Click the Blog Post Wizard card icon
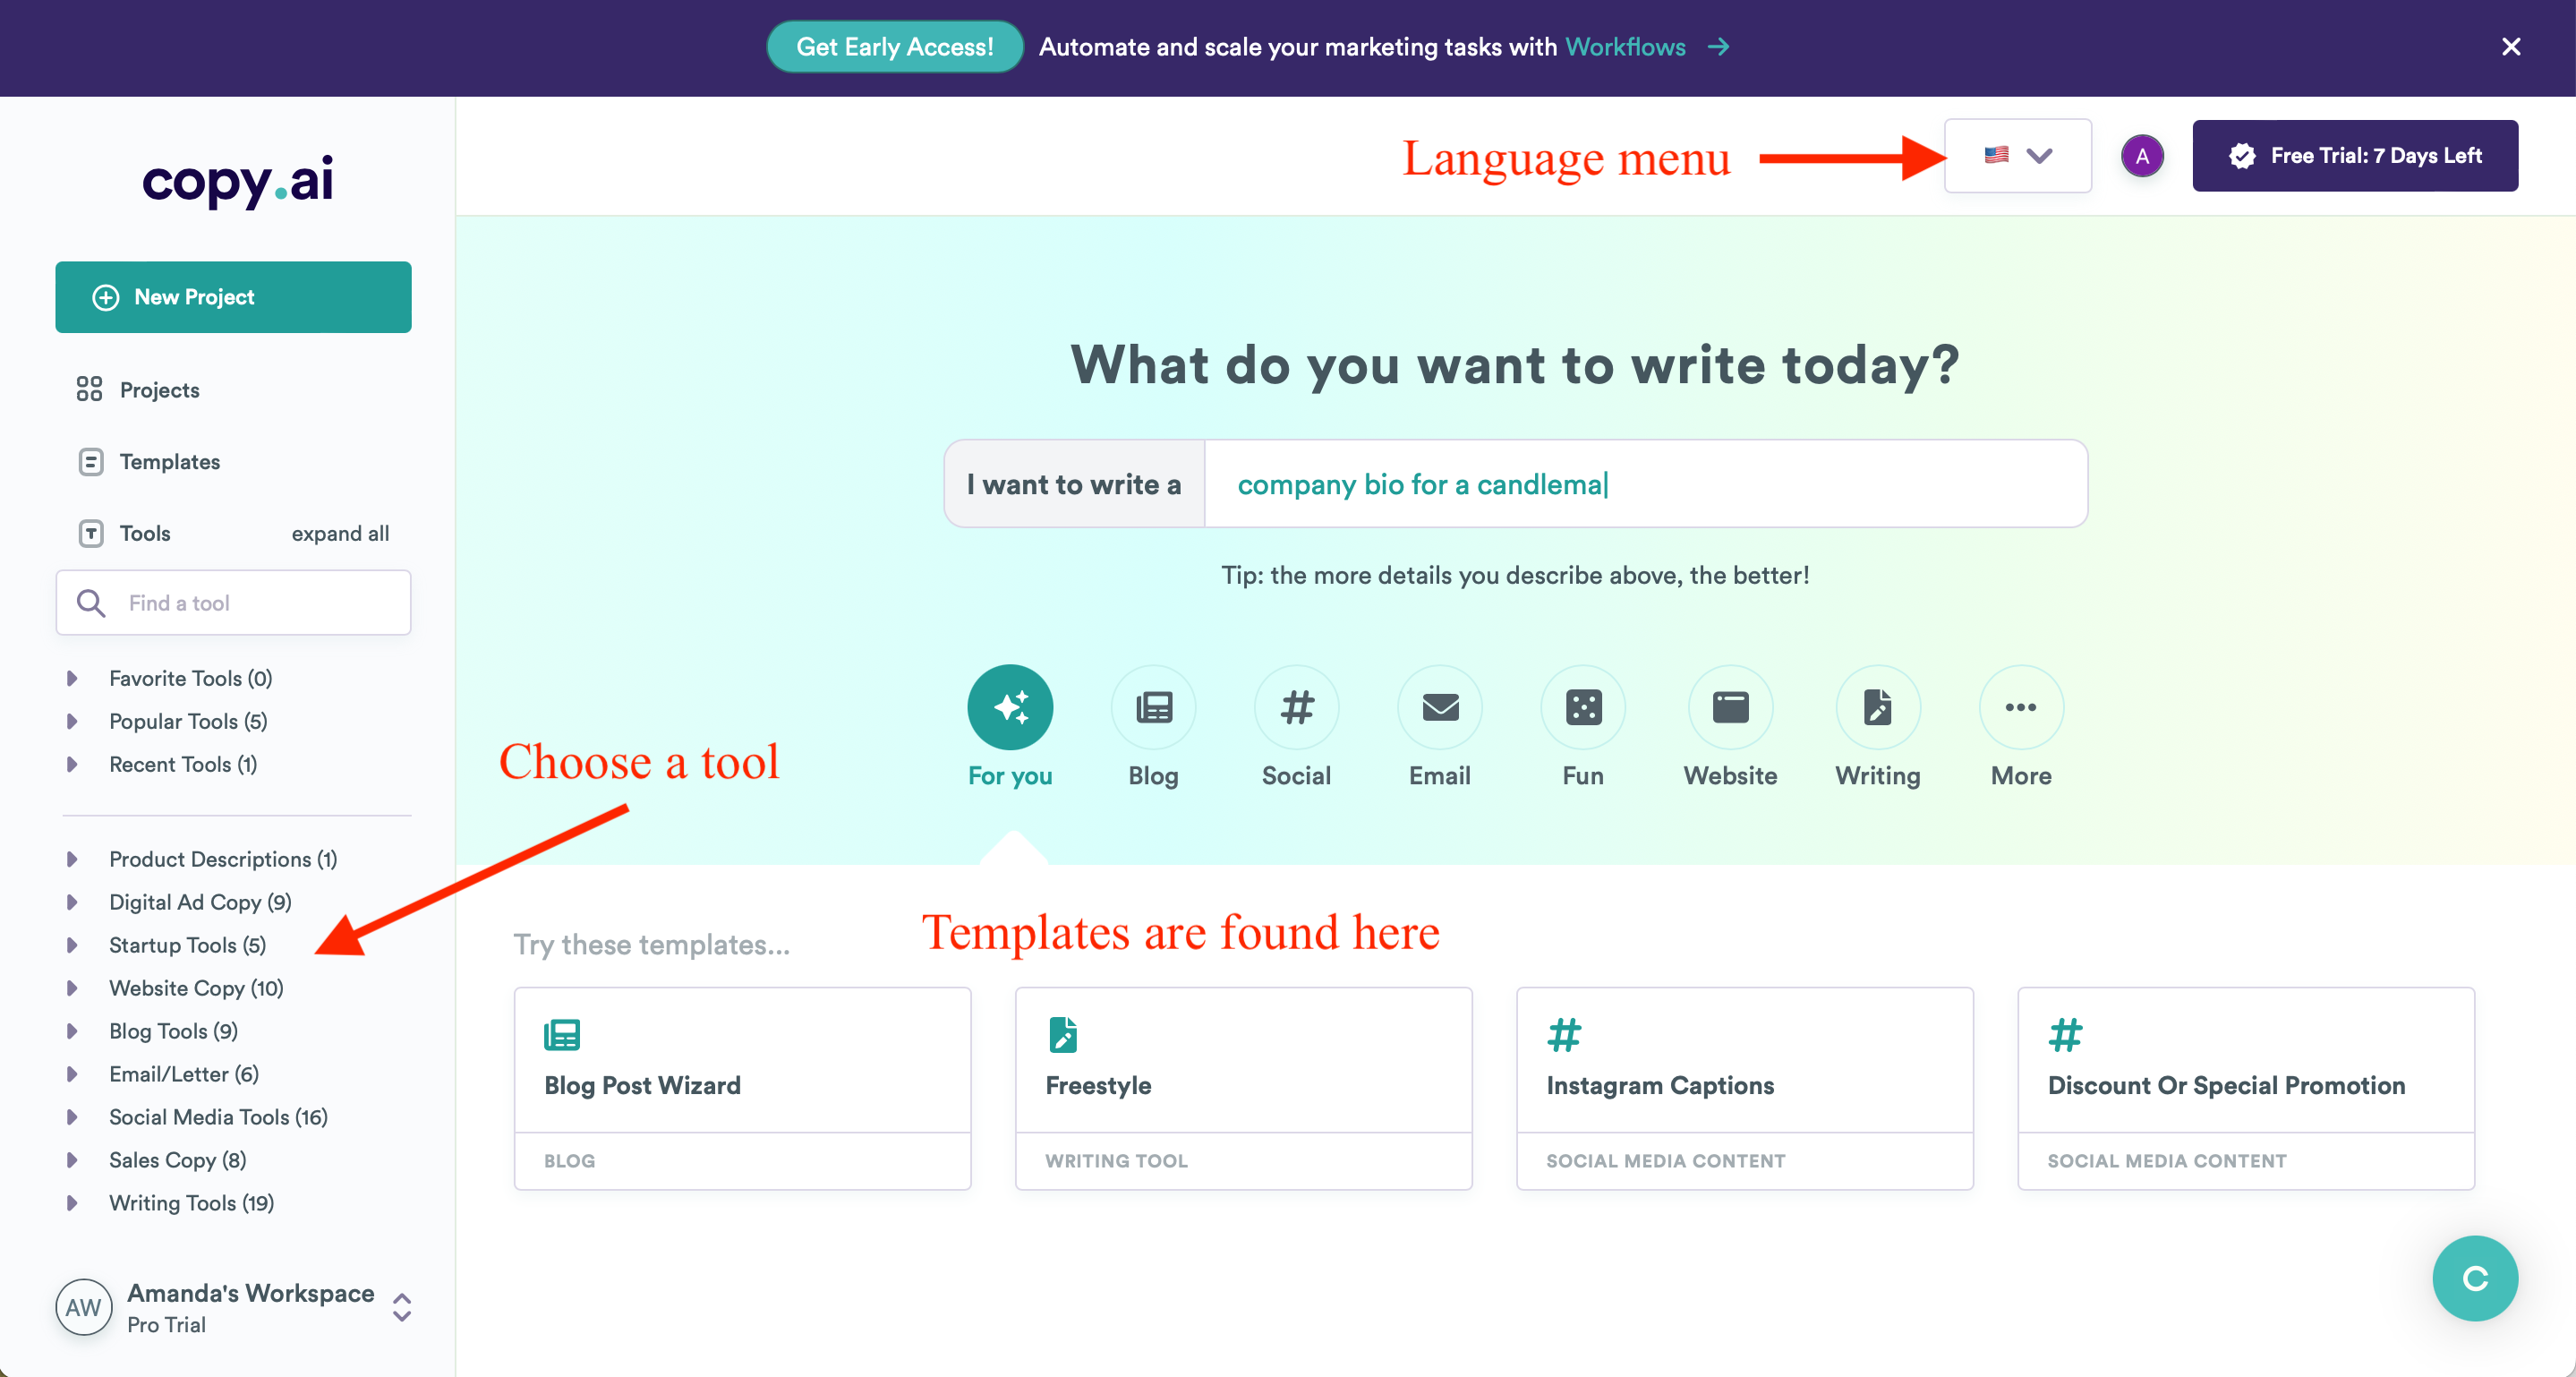The image size is (2576, 1377). pyautogui.click(x=561, y=1034)
